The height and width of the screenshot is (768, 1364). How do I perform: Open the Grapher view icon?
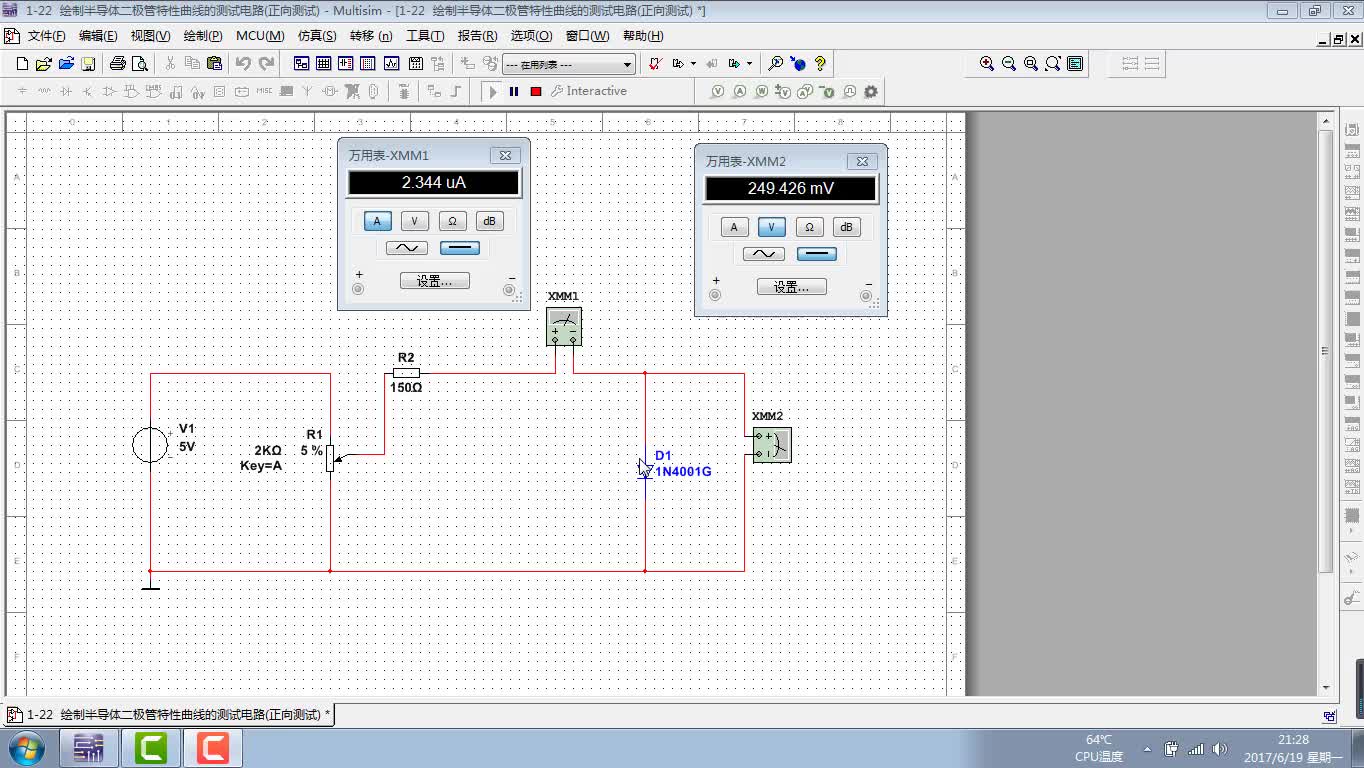(x=391, y=63)
